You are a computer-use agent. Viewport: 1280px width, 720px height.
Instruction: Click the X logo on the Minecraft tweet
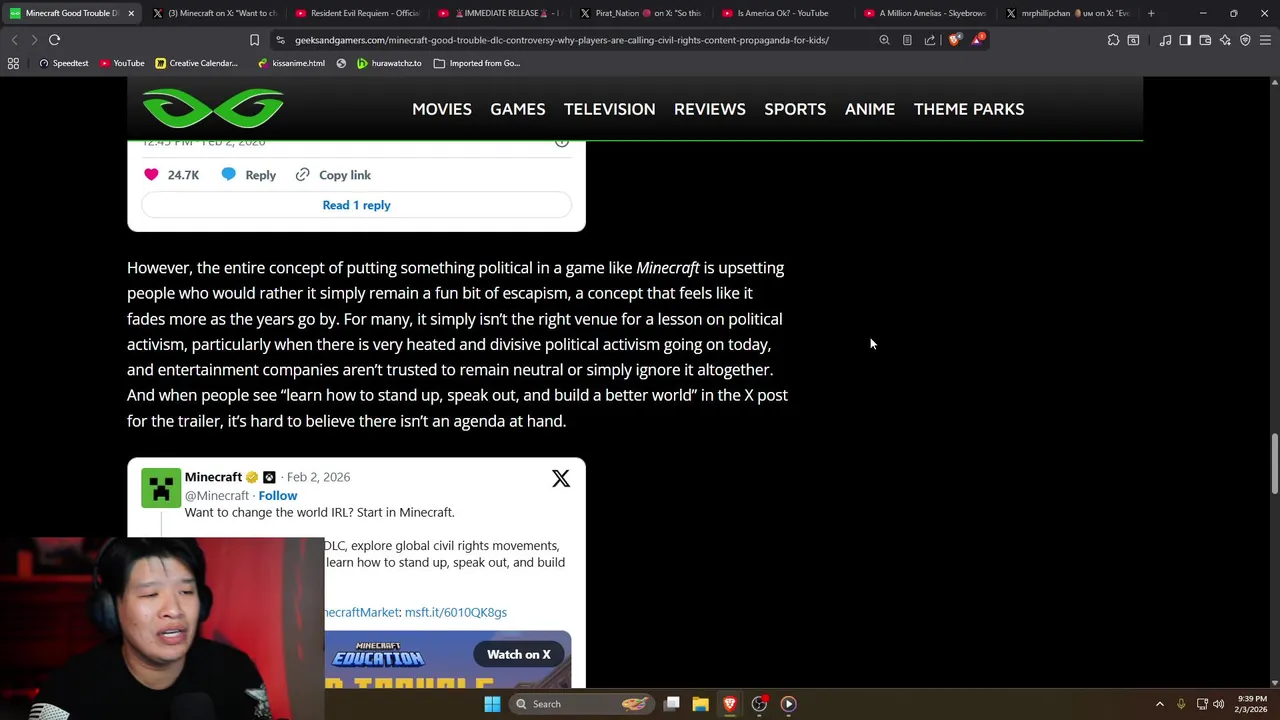[x=561, y=479]
